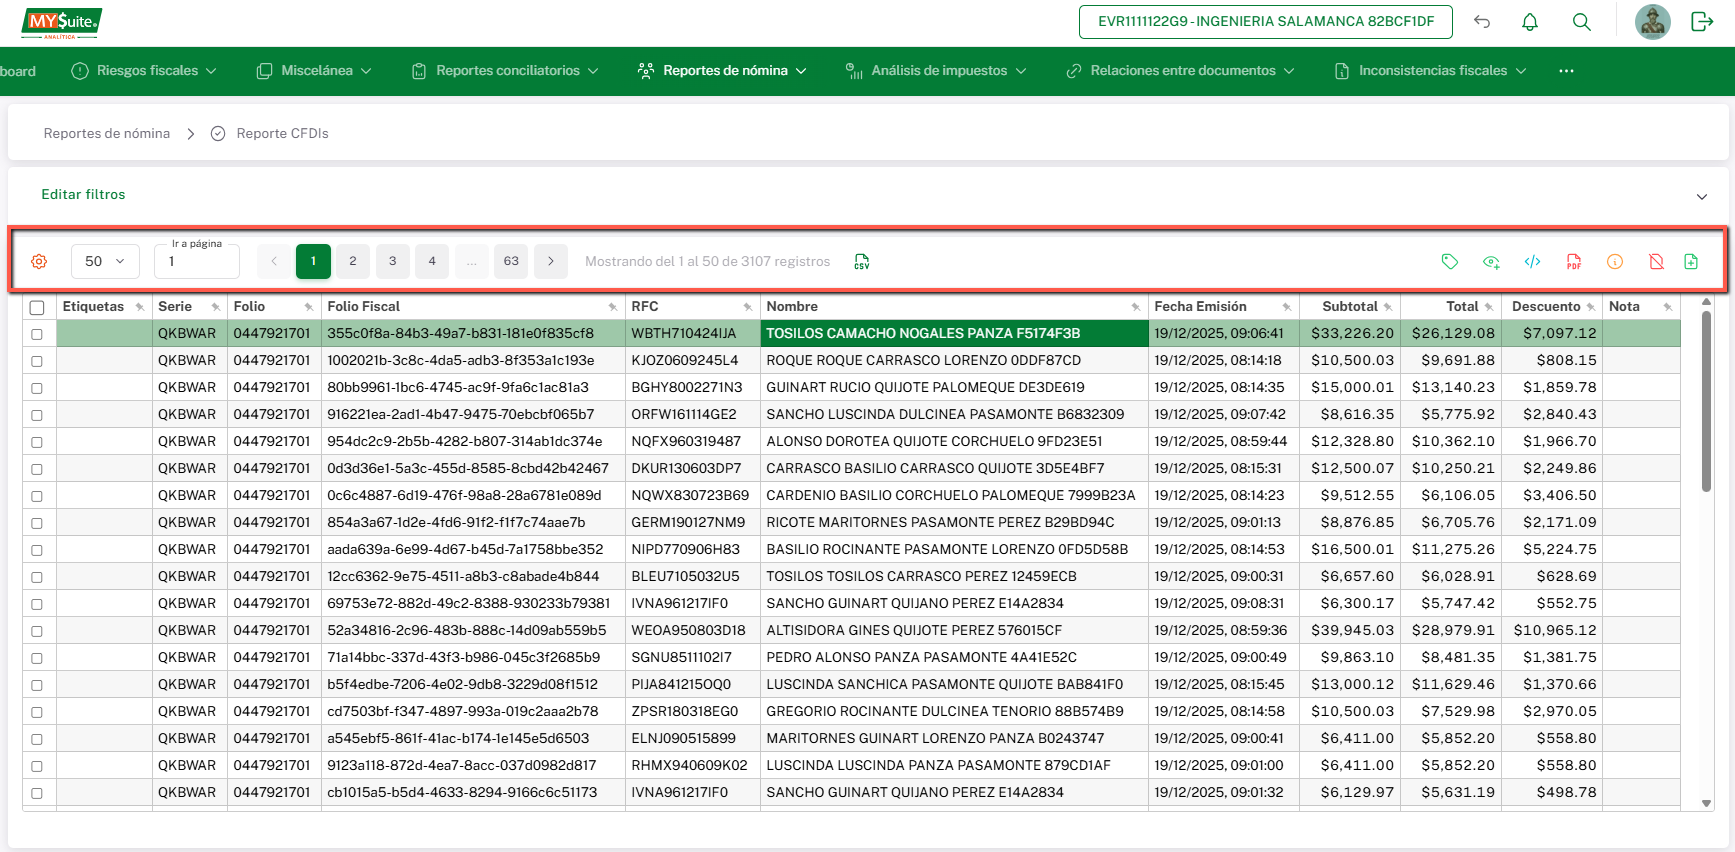Viewport: 1735px width, 852px height.
Task: Open the notifications bell
Action: coord(1530,22)
